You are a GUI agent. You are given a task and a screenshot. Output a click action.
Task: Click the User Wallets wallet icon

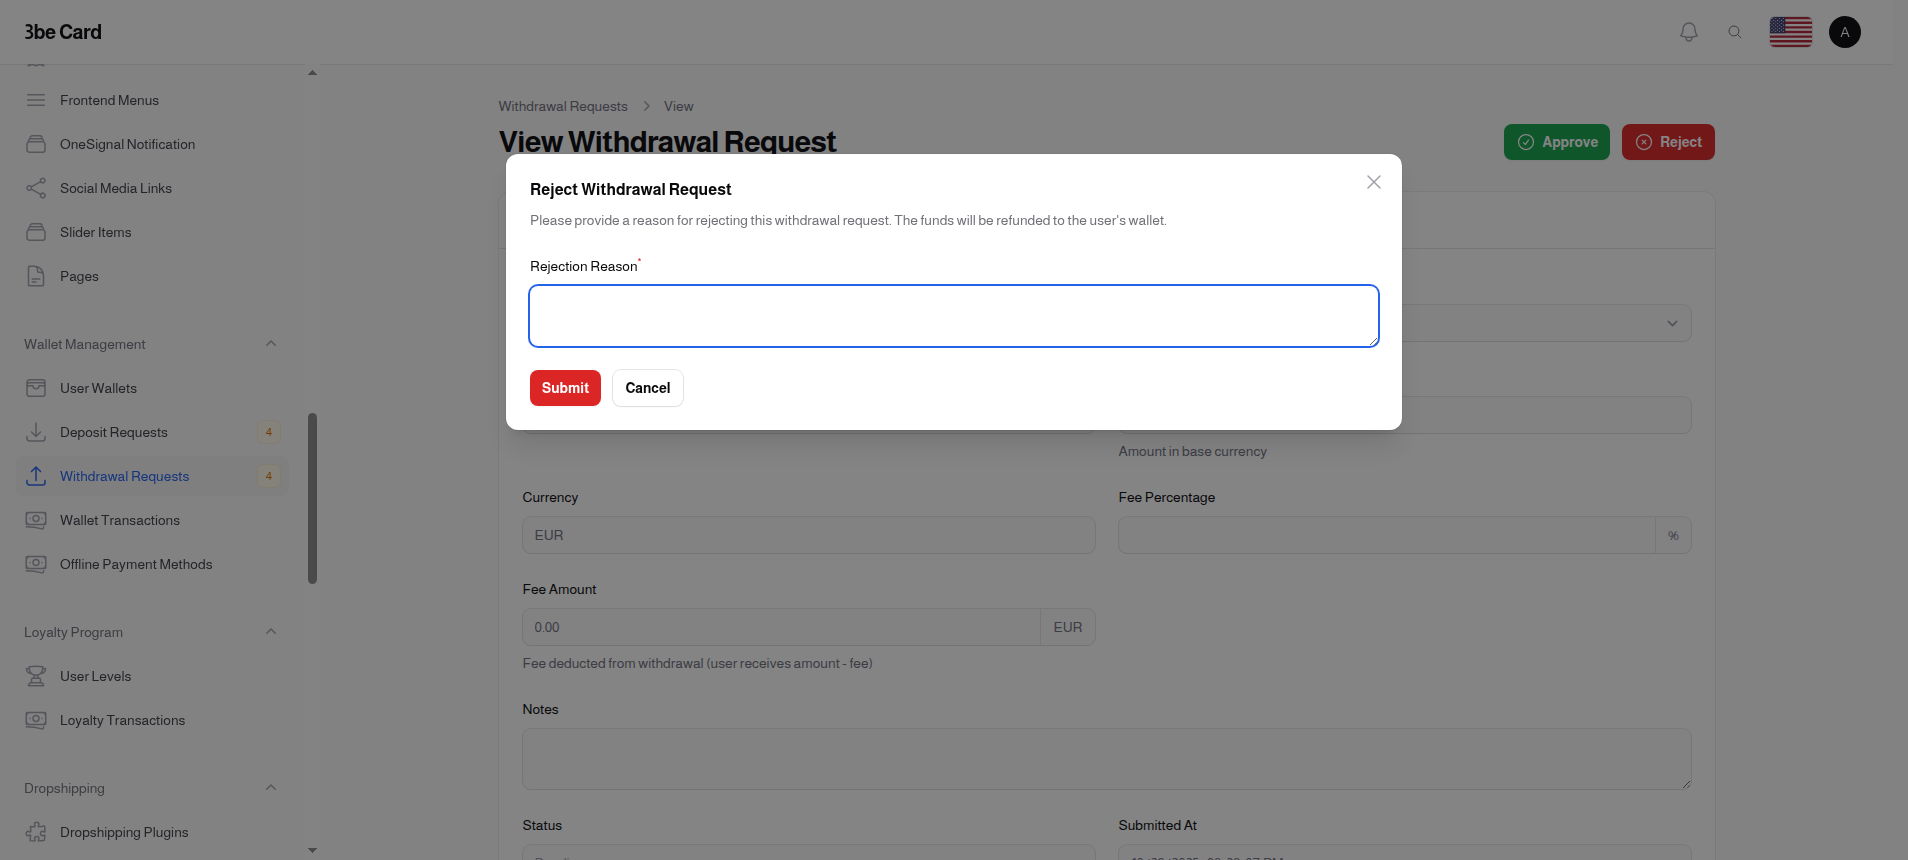(36, 388)
